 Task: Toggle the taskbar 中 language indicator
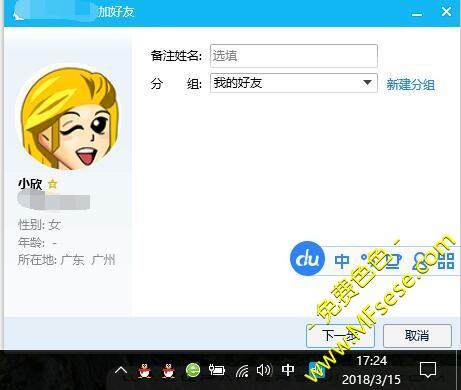288,370
